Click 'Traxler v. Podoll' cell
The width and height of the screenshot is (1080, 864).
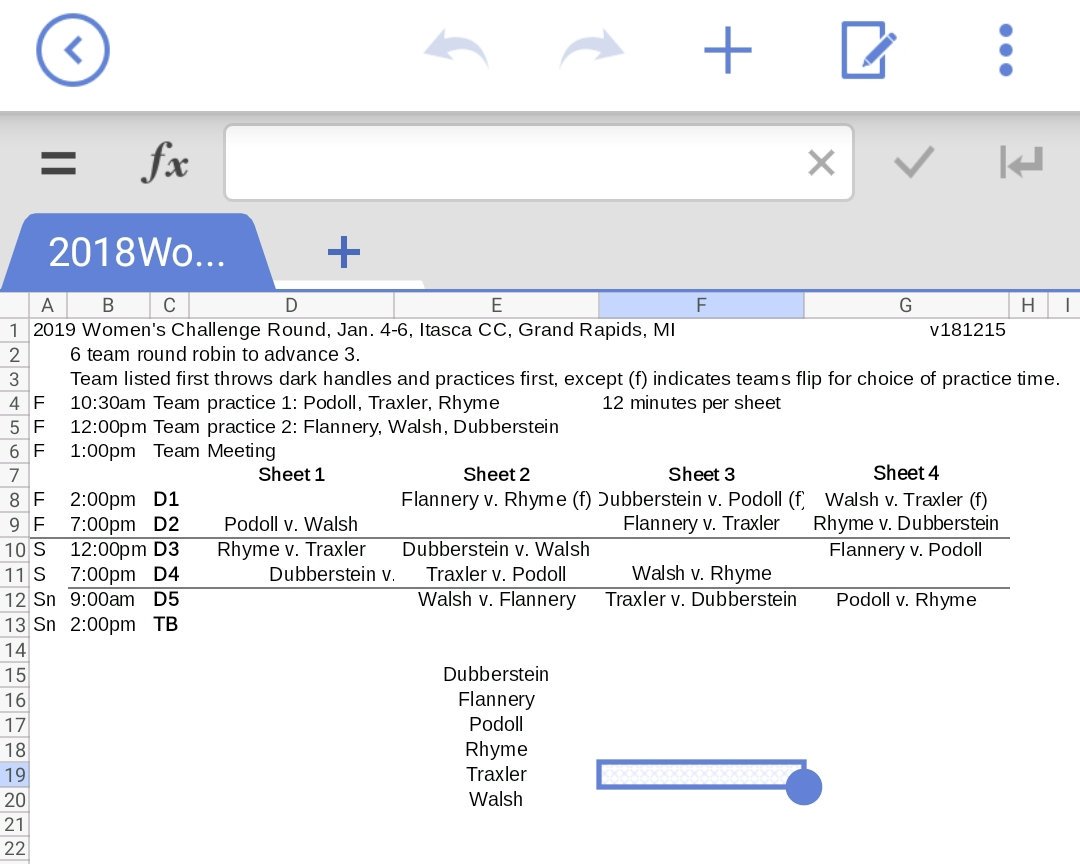[x=496, y=574]
